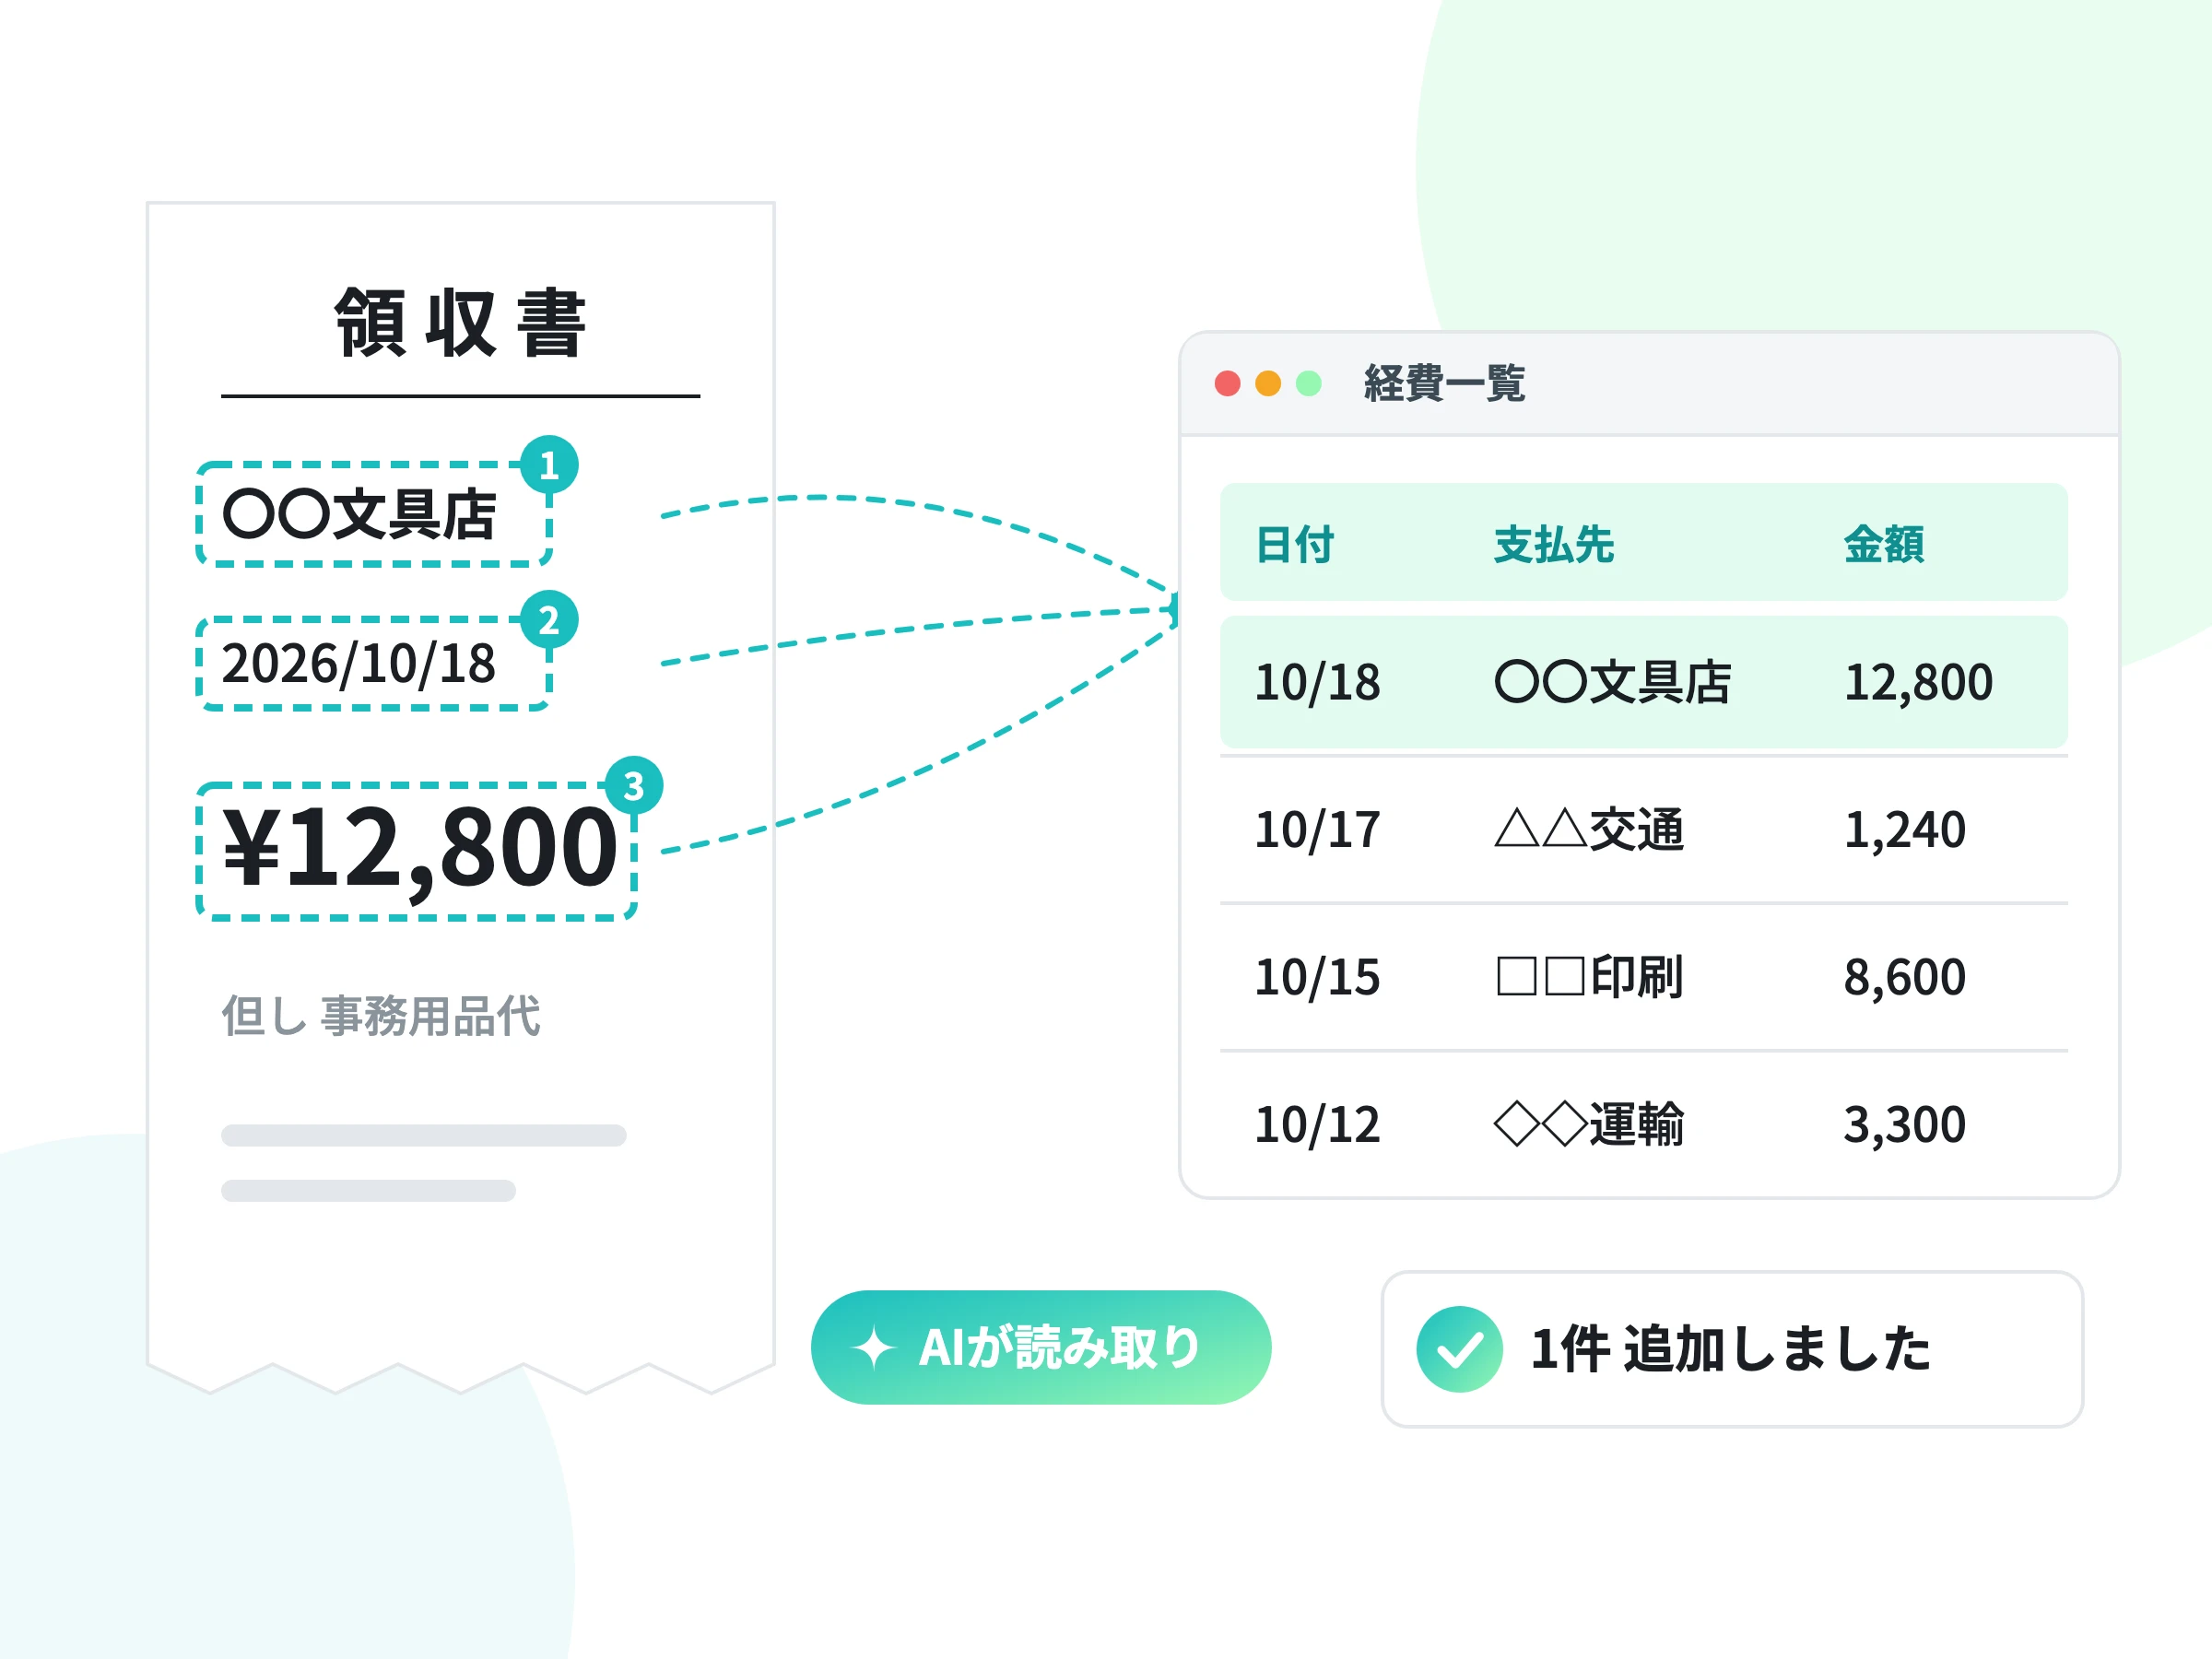2212x1659 pixels.
Task: Click the 1件 追加しました notification
Action: 1732,1349
